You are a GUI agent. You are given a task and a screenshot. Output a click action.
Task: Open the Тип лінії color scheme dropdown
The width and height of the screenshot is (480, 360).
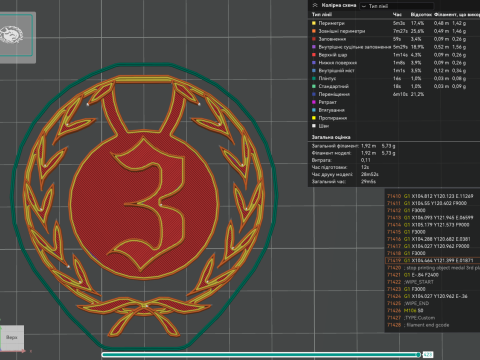click(397, 6)
